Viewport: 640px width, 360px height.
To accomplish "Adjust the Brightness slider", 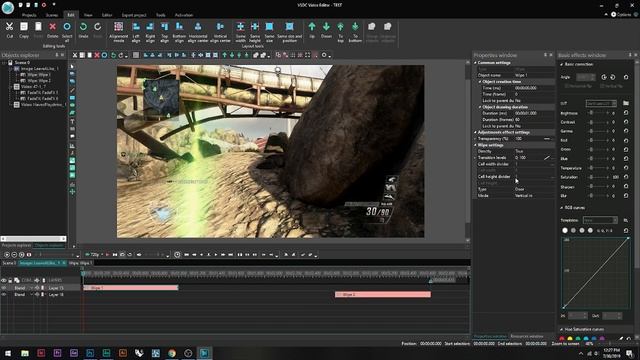I will pyautogui.click(x=598, y=113).
